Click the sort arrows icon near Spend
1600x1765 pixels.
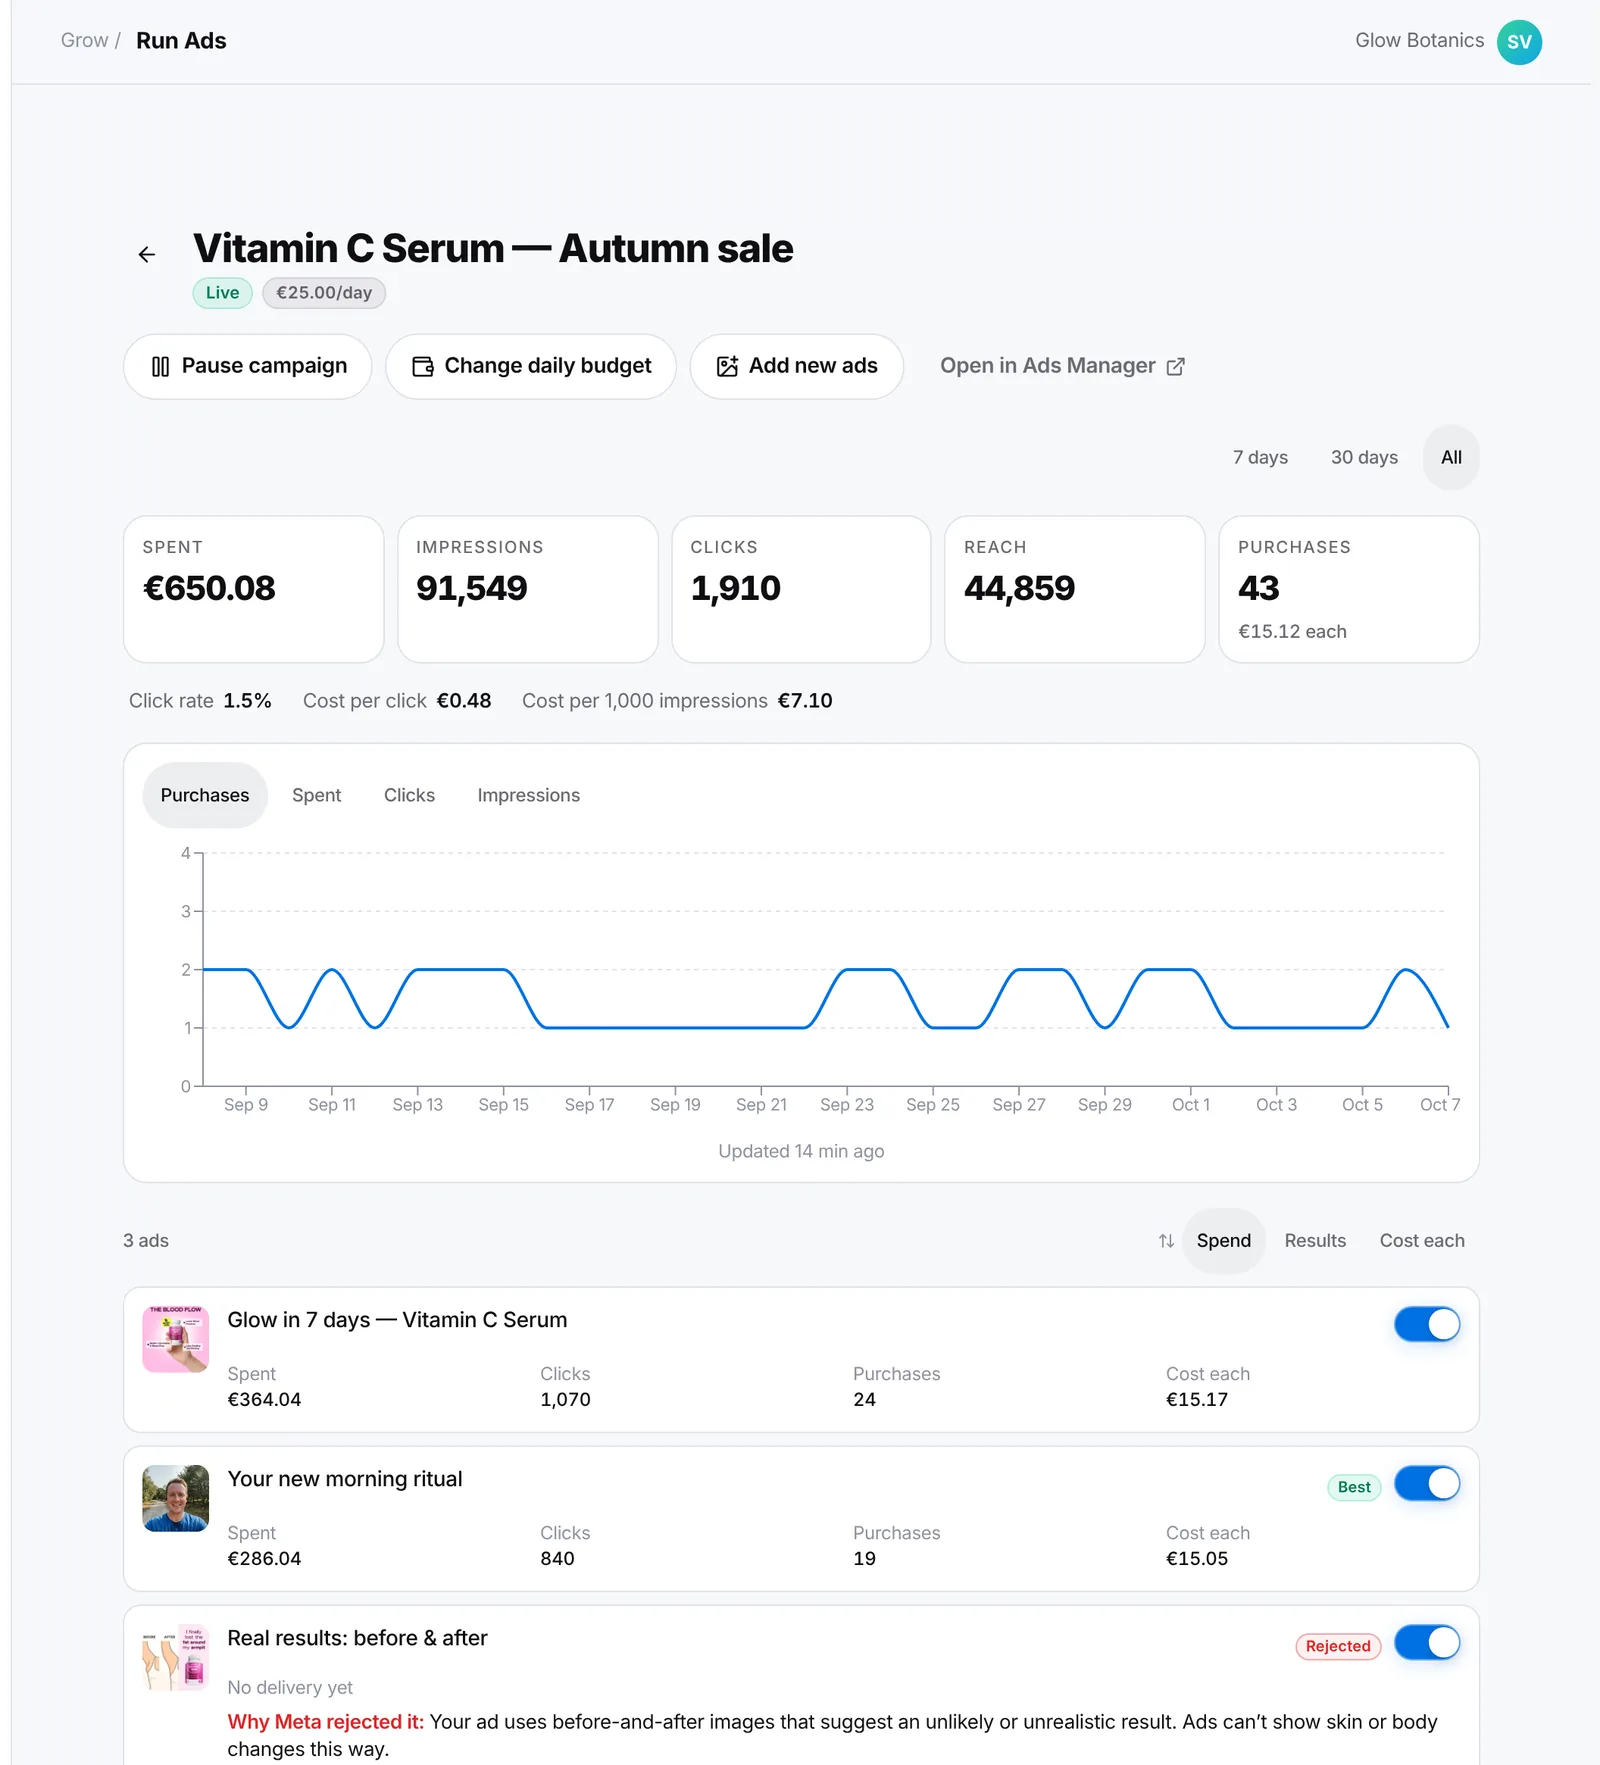point(1166,1241)
